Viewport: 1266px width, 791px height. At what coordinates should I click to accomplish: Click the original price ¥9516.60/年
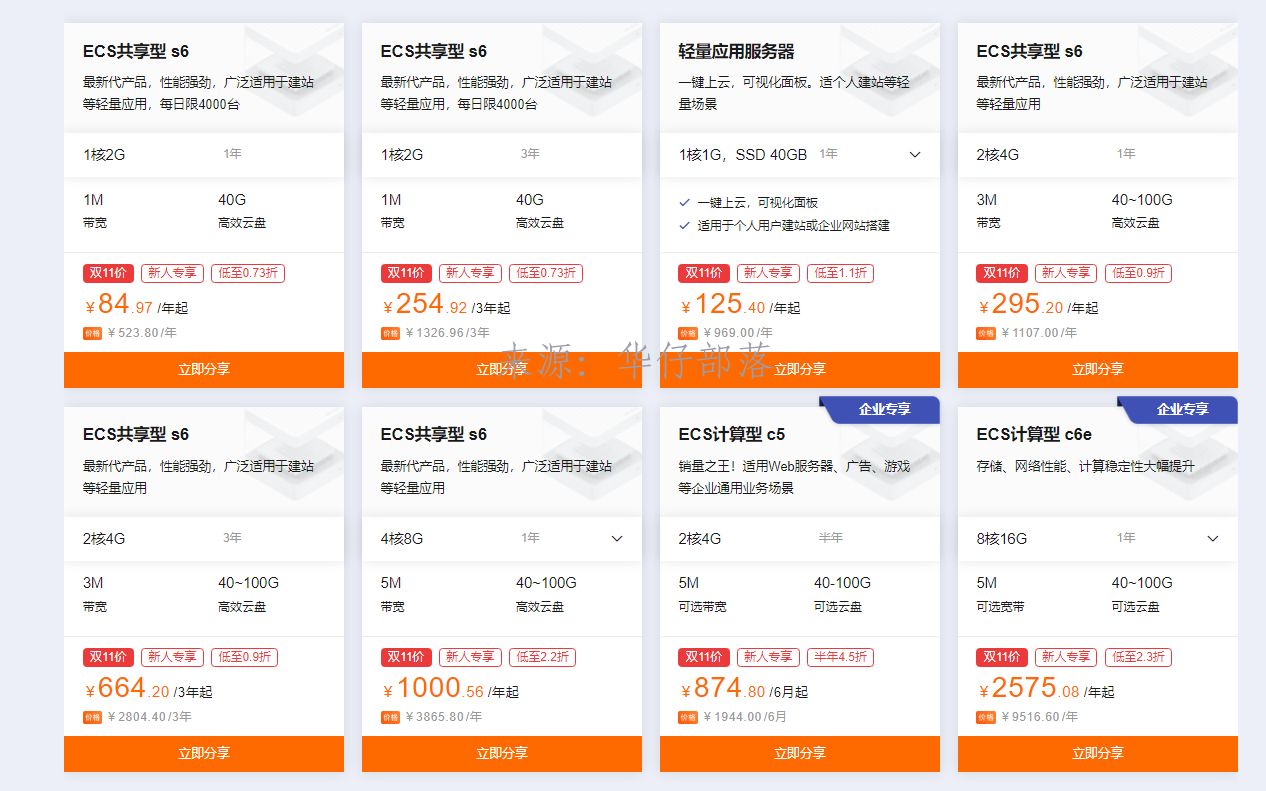[x=1040, y=717]
